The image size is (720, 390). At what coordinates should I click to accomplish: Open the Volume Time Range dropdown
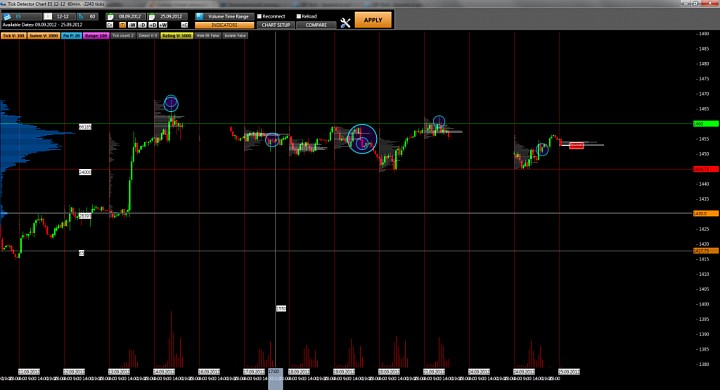coord(225,17)
